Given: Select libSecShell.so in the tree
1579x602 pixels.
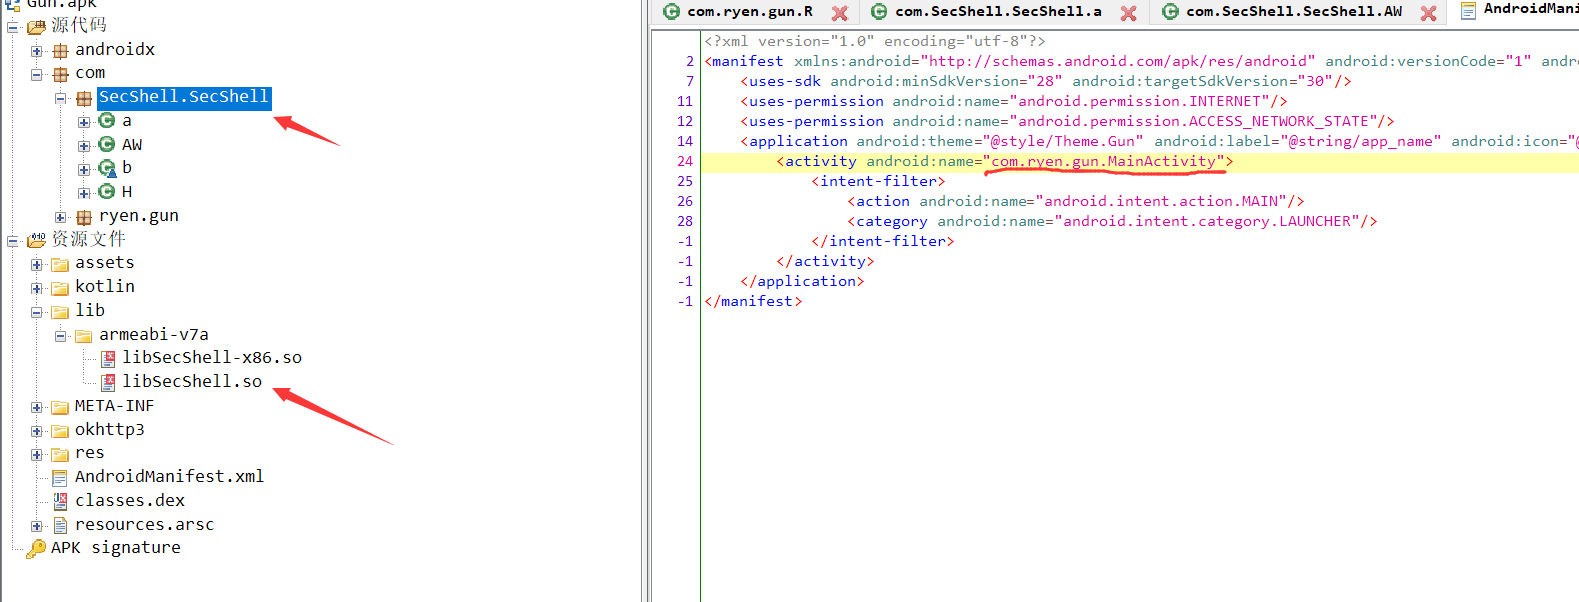Looking at the screenshot, I should 192,382.
